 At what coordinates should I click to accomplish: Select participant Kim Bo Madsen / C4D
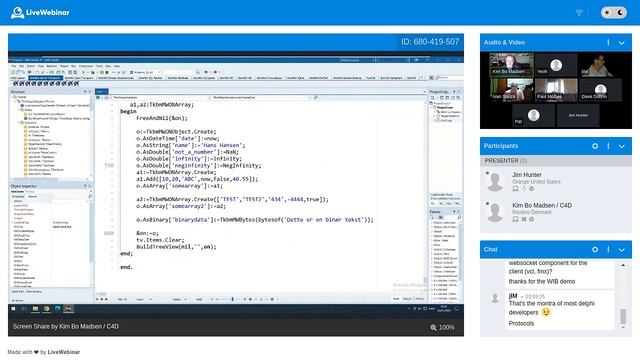(556, 212)
